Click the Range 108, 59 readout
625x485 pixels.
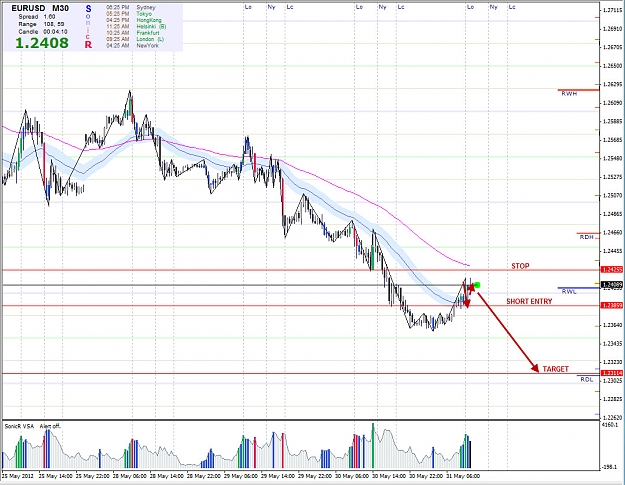(x=41, y=24)
